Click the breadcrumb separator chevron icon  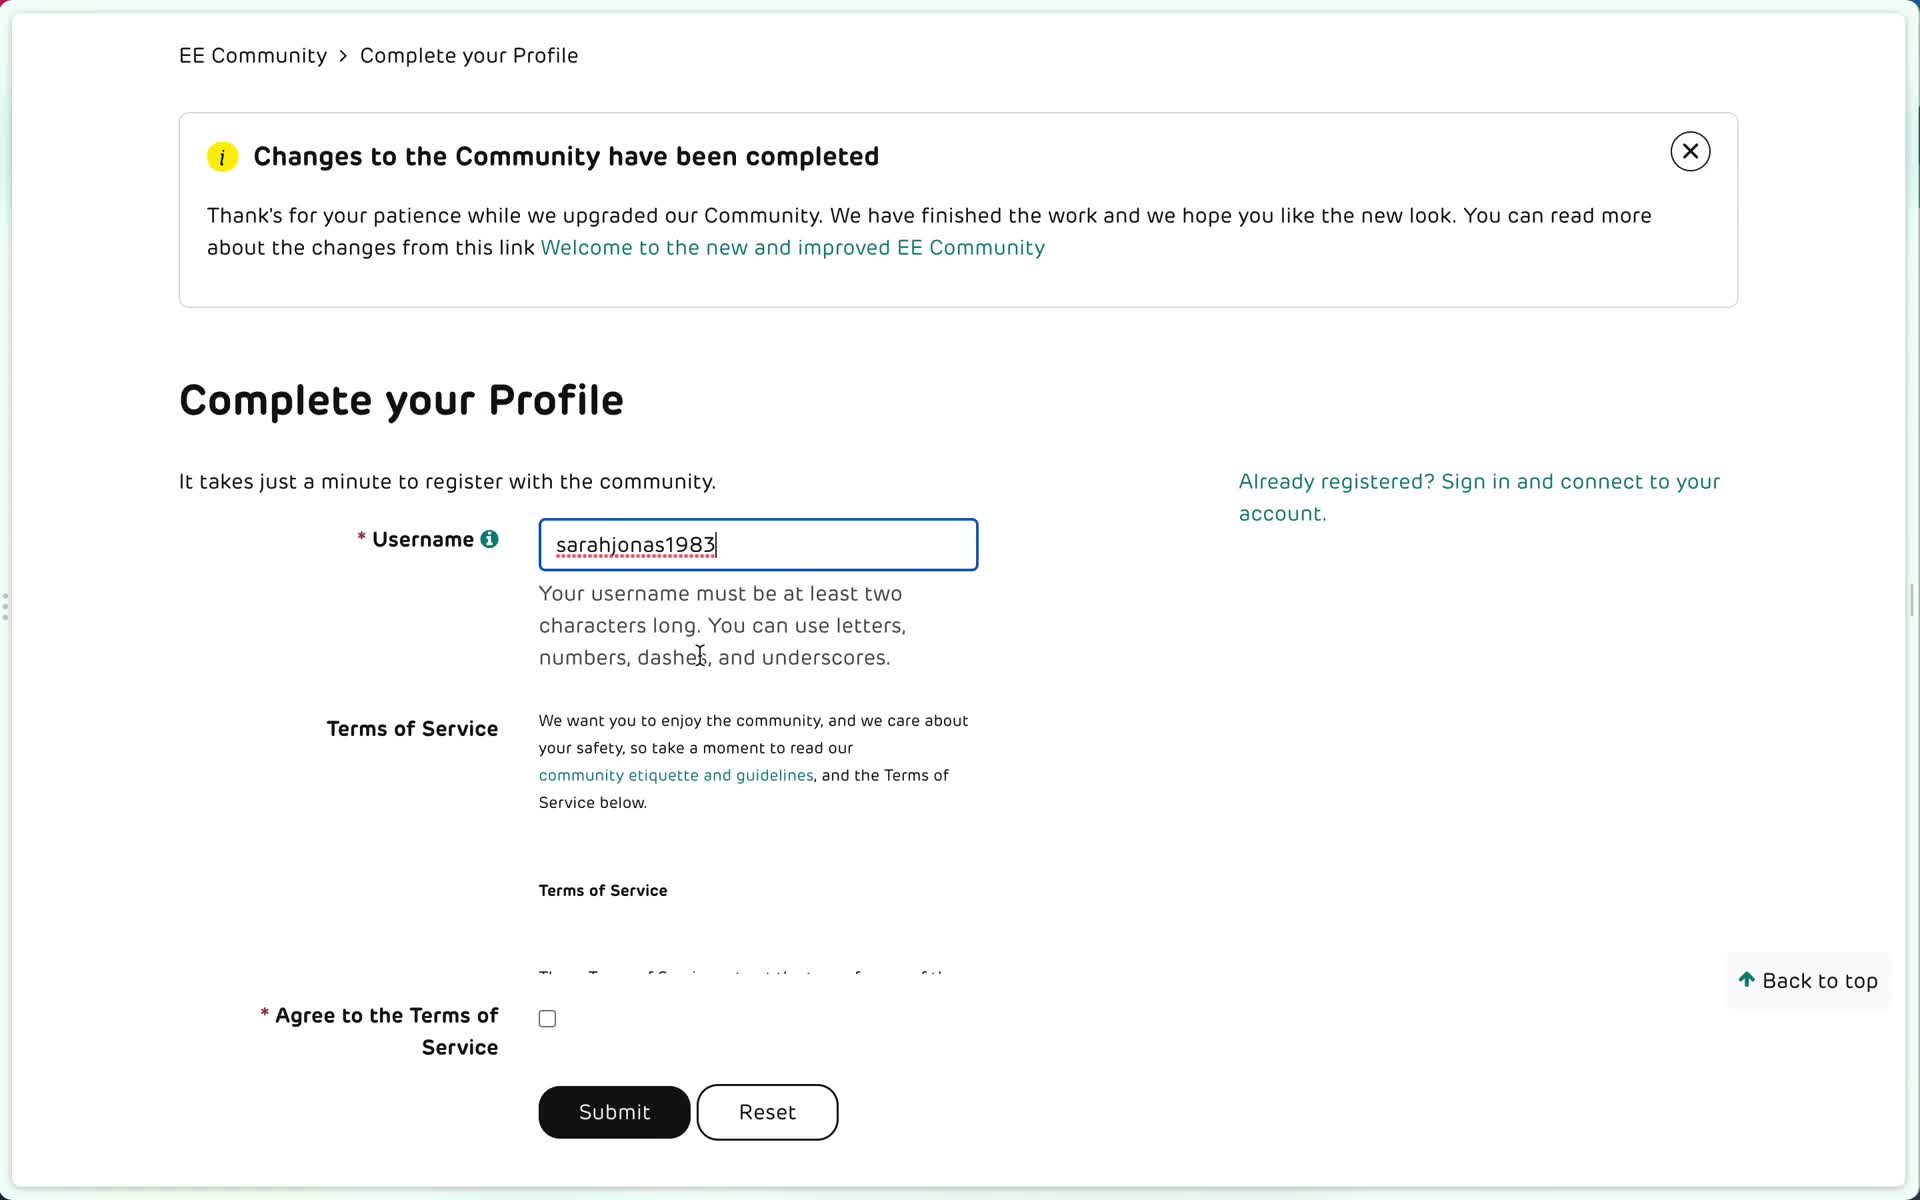pos(343,55)
